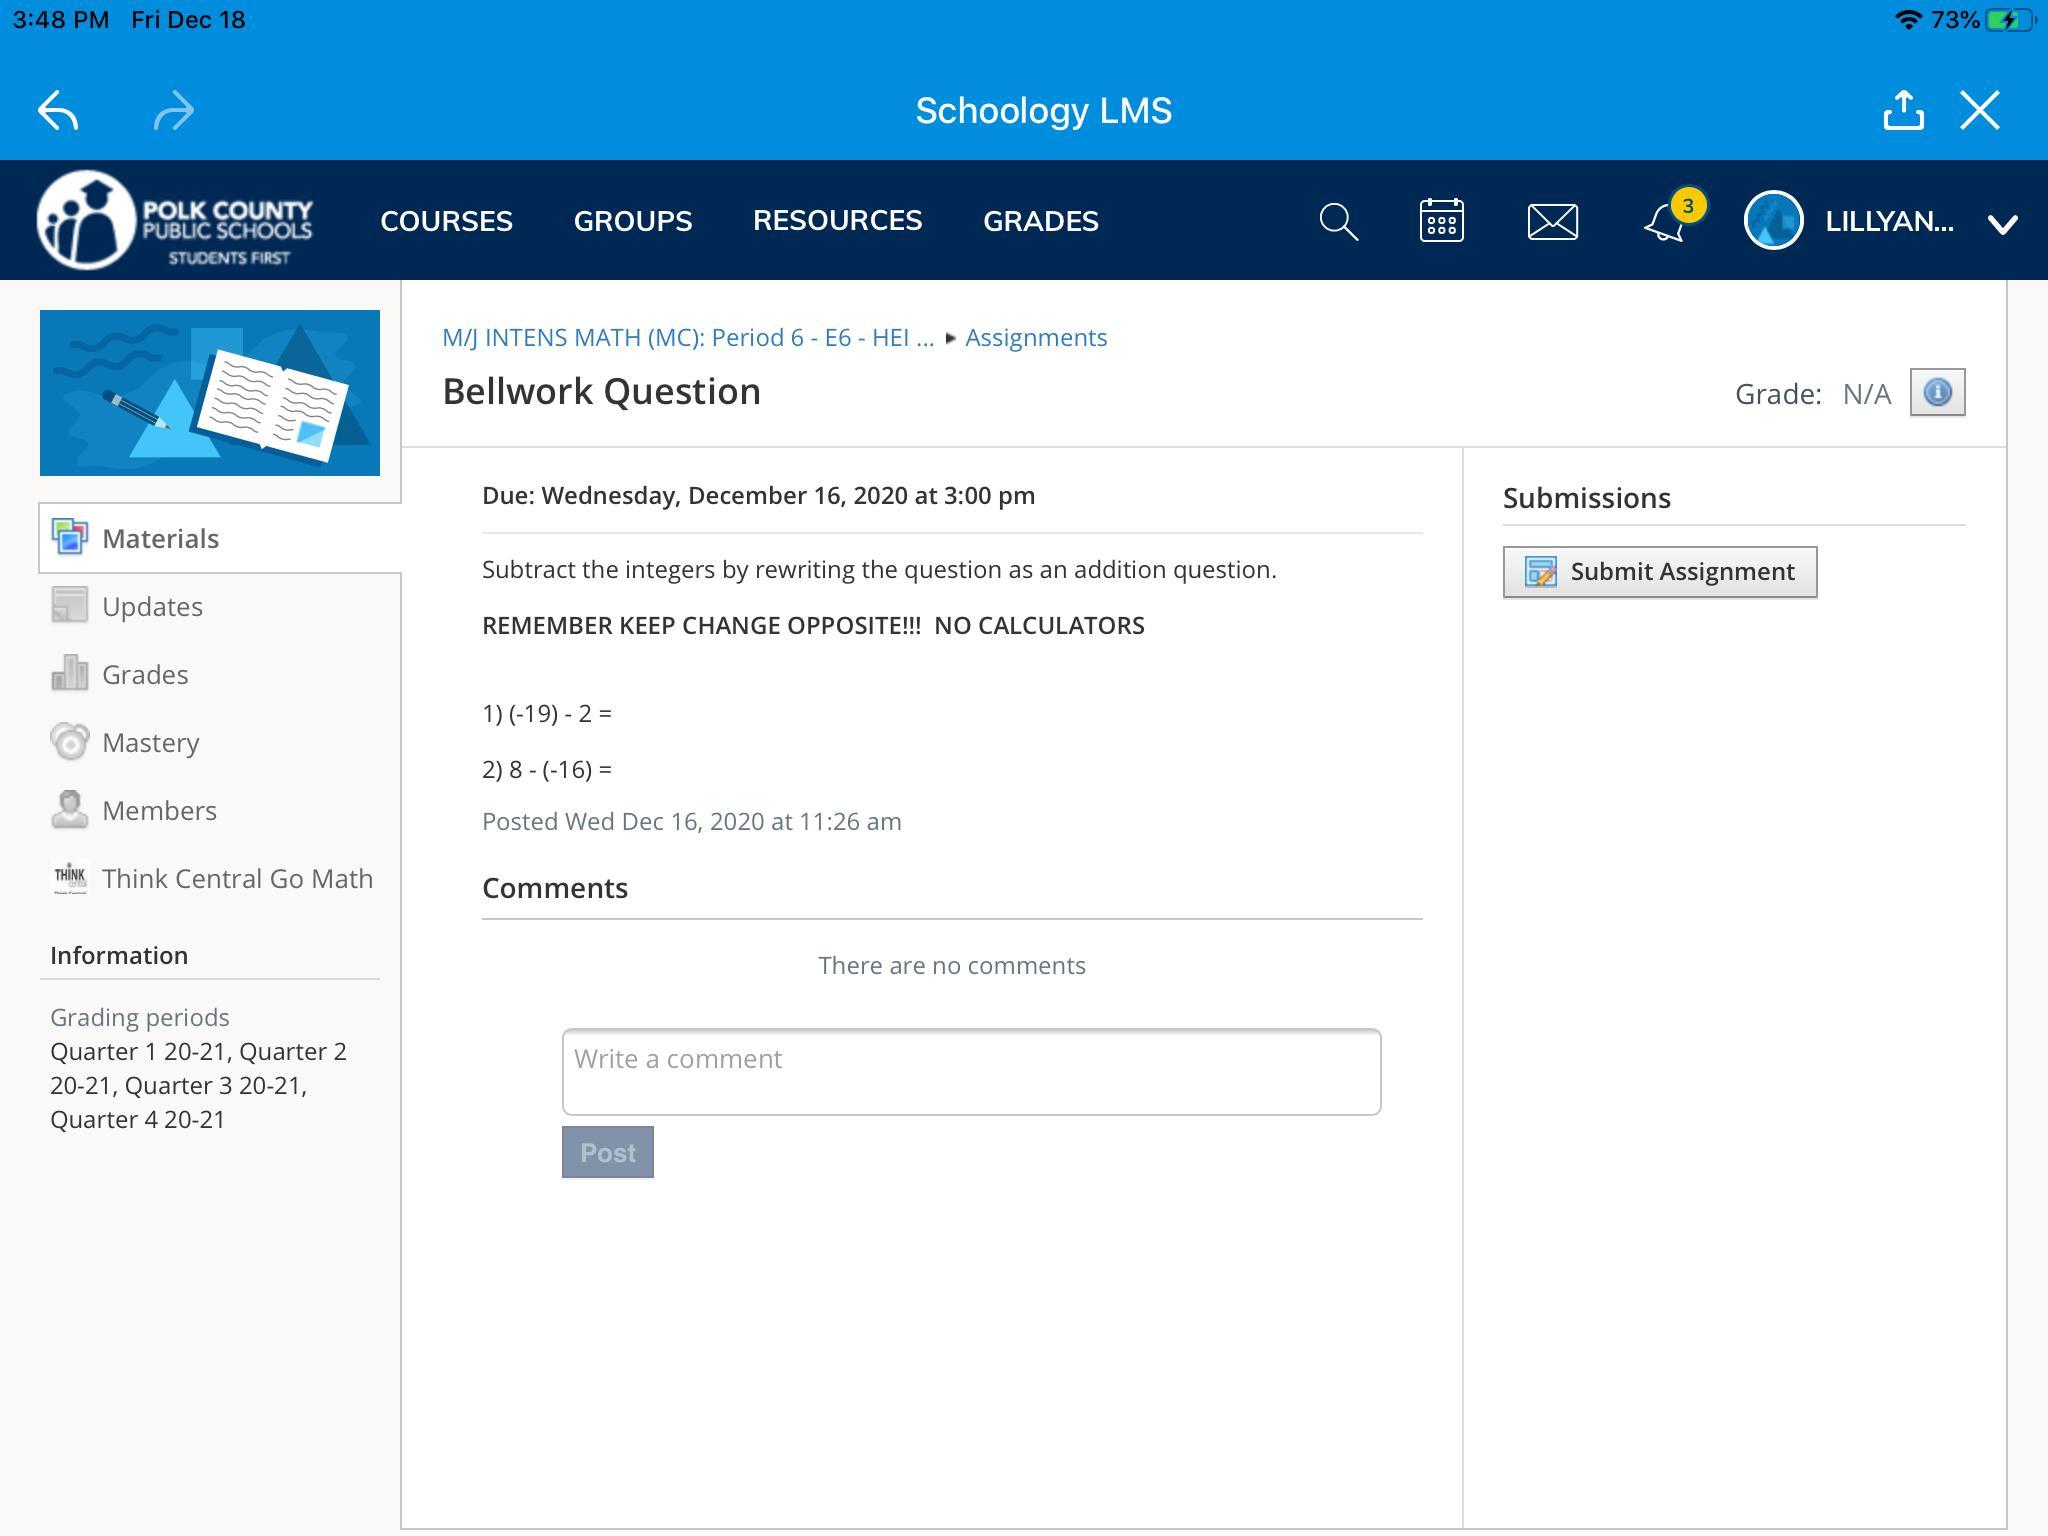Screen dimensions: 2048x1536
Task: Open the COURSES menu
Action: click(x=446, y=221)
